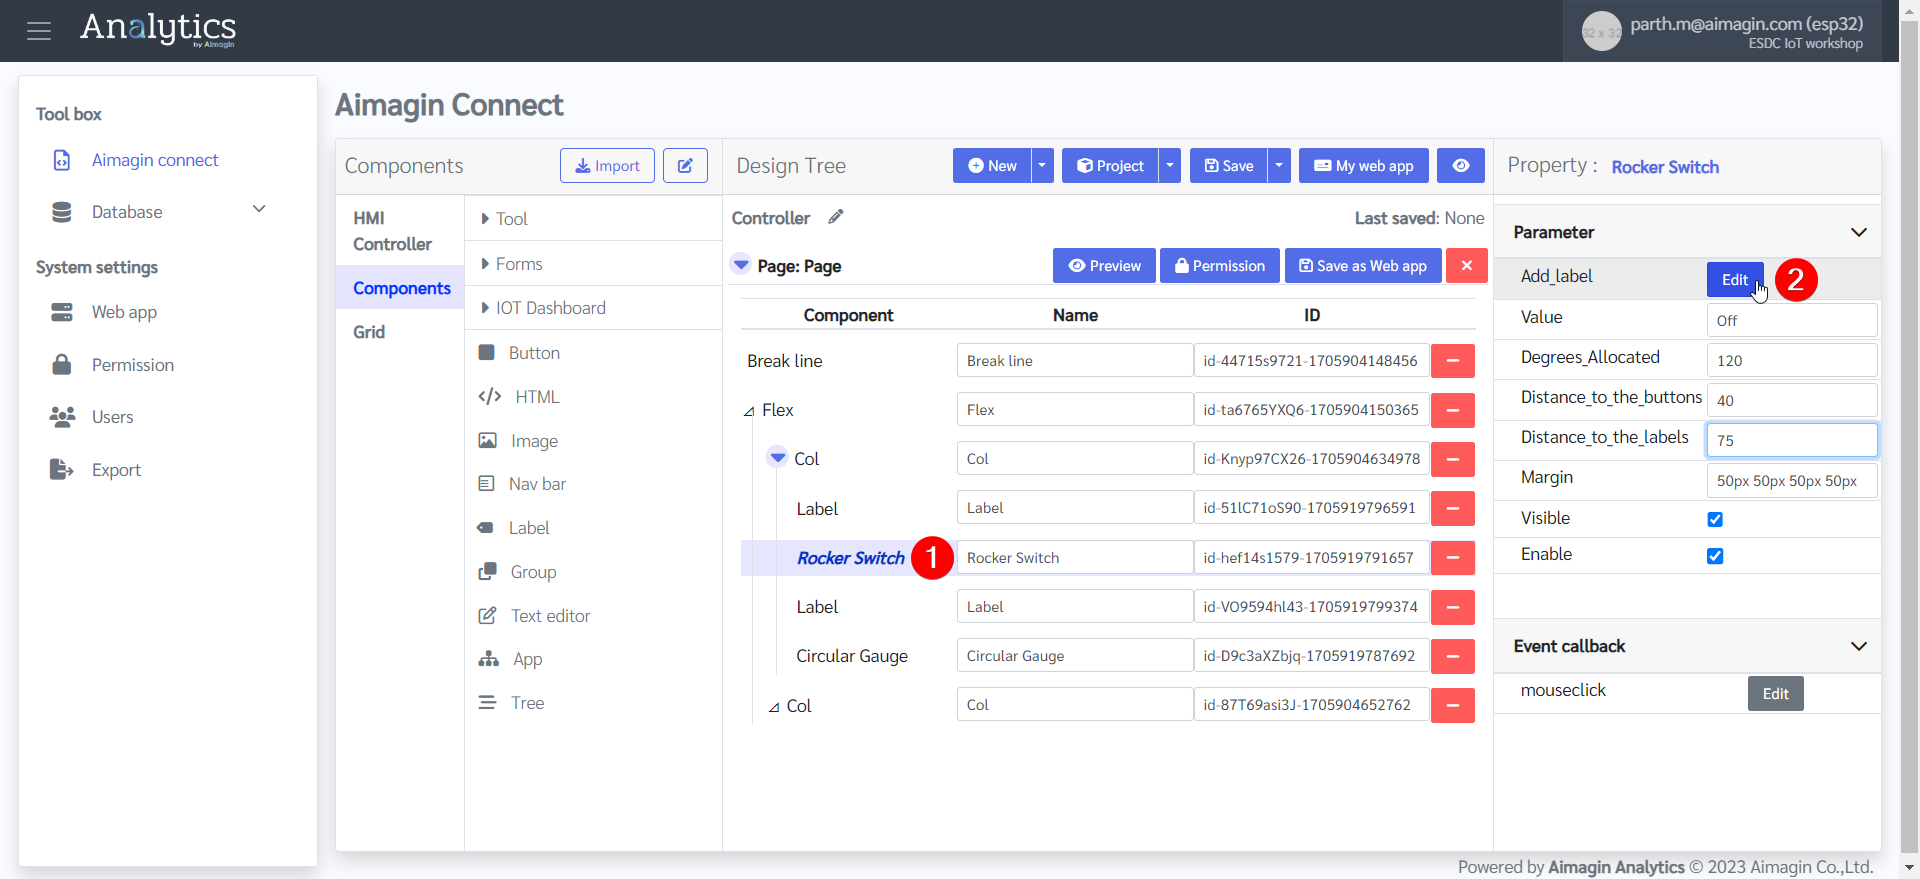Screen dimensions: 1920x879
Task: Toggle the Enable checkbox
Action: [x=1715, y=556]
